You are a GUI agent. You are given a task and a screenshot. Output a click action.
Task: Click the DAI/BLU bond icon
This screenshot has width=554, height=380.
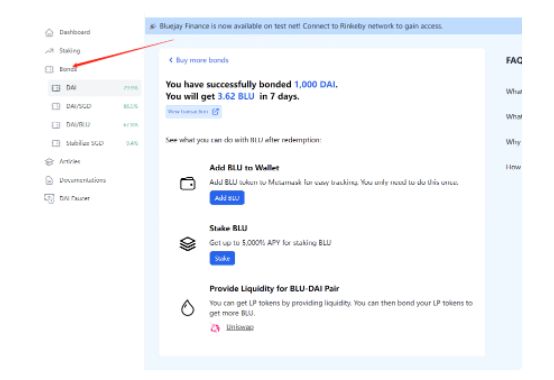56,125
